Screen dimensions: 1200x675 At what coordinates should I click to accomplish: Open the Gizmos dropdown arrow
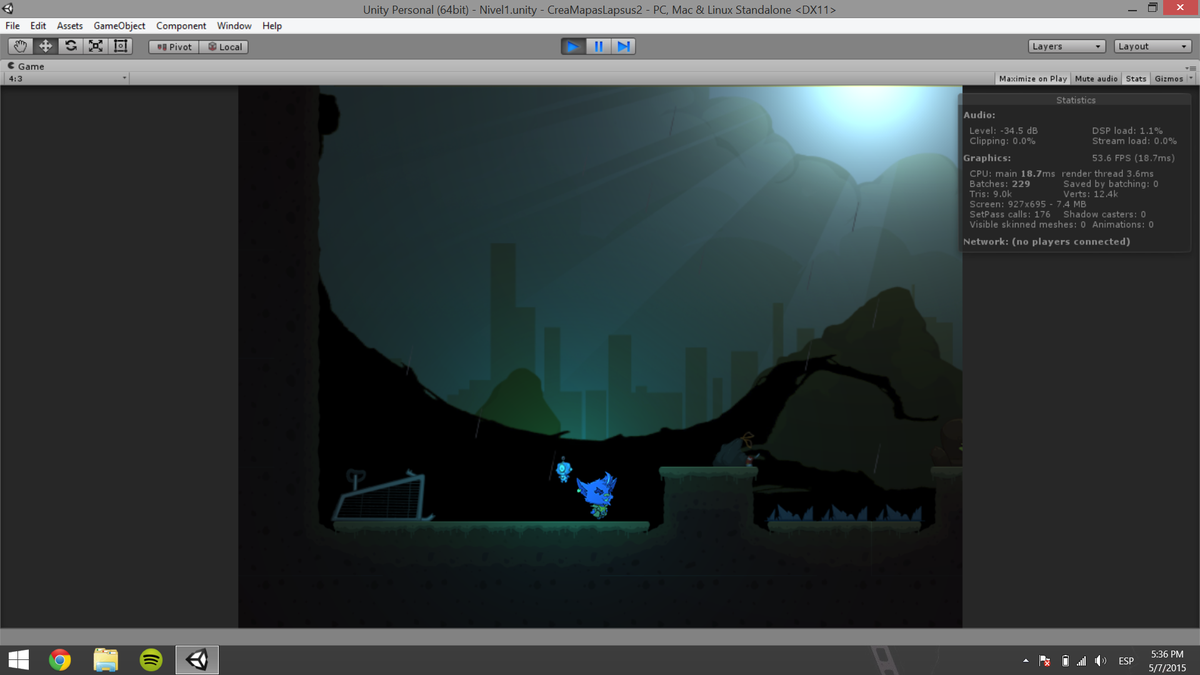(1191, 78)
